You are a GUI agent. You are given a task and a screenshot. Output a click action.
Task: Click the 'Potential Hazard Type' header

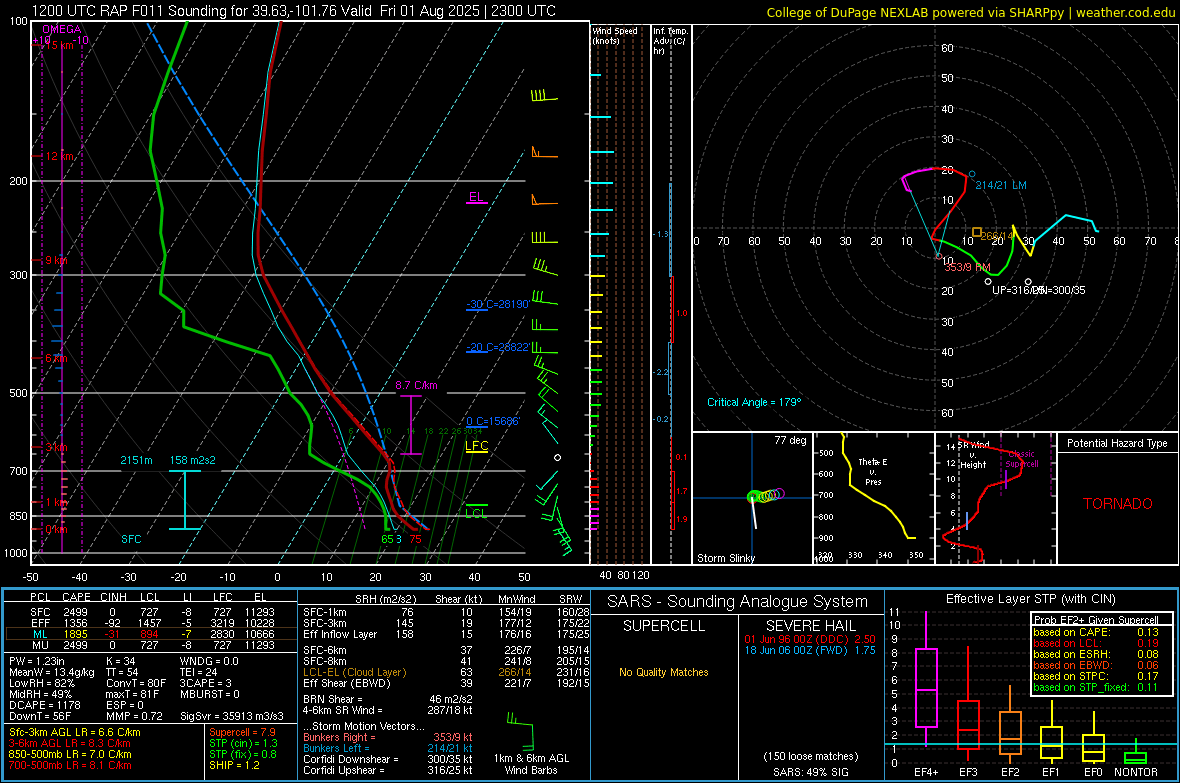click(1117, 443)
